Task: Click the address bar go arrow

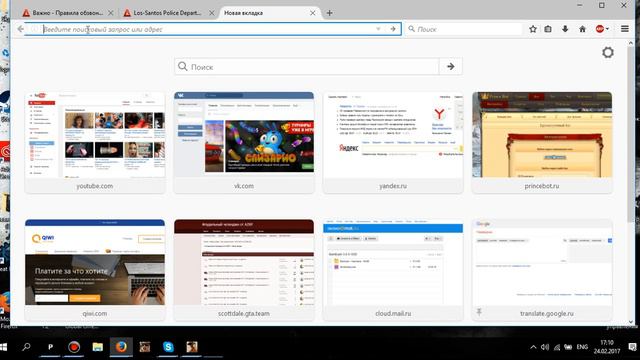Action: coord(393,29)
